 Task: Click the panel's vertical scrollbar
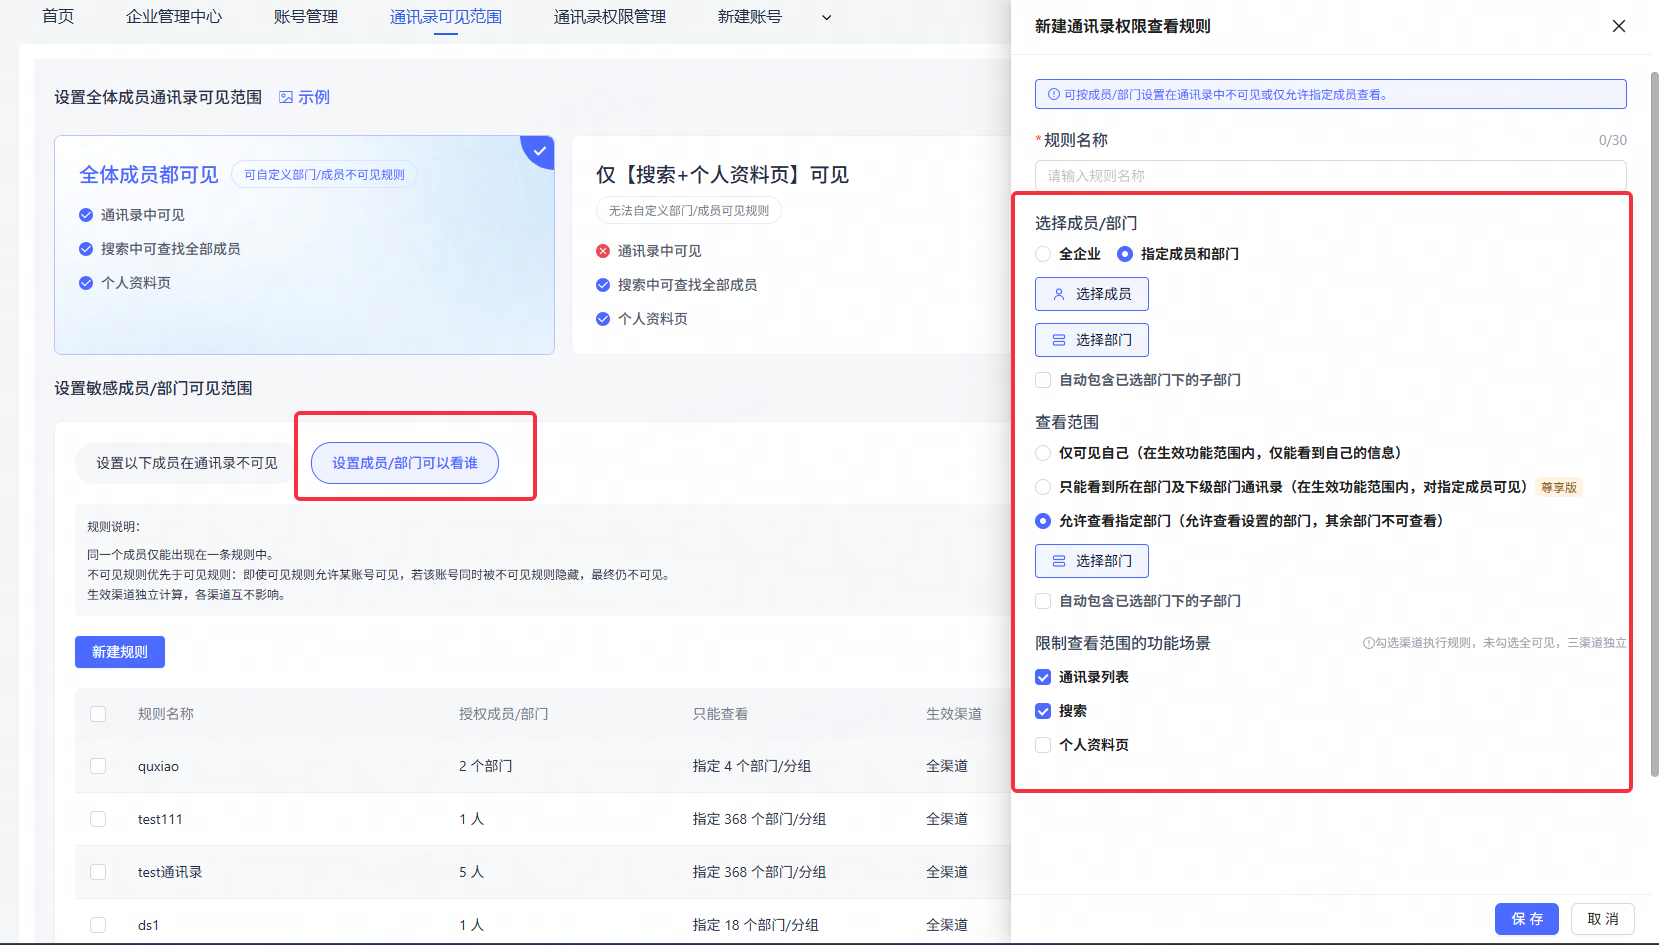click(x=1654, y=425)
